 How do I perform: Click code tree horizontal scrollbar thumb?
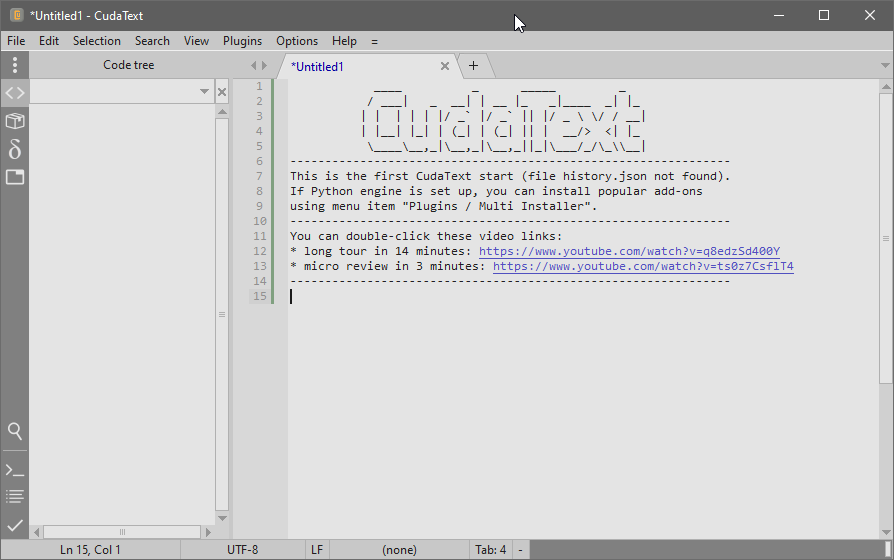tap(122, 532)
